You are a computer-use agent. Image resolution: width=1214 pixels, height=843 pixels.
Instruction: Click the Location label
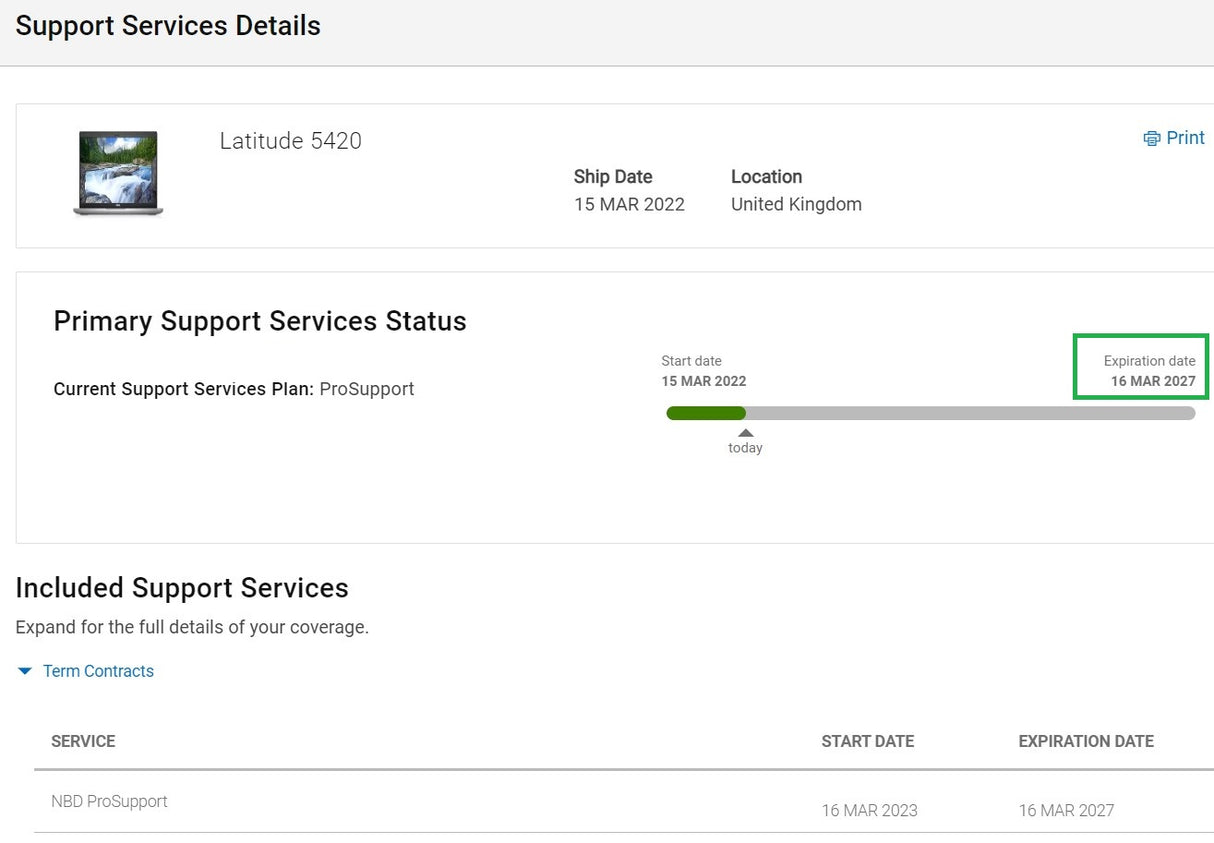point(766,177)
